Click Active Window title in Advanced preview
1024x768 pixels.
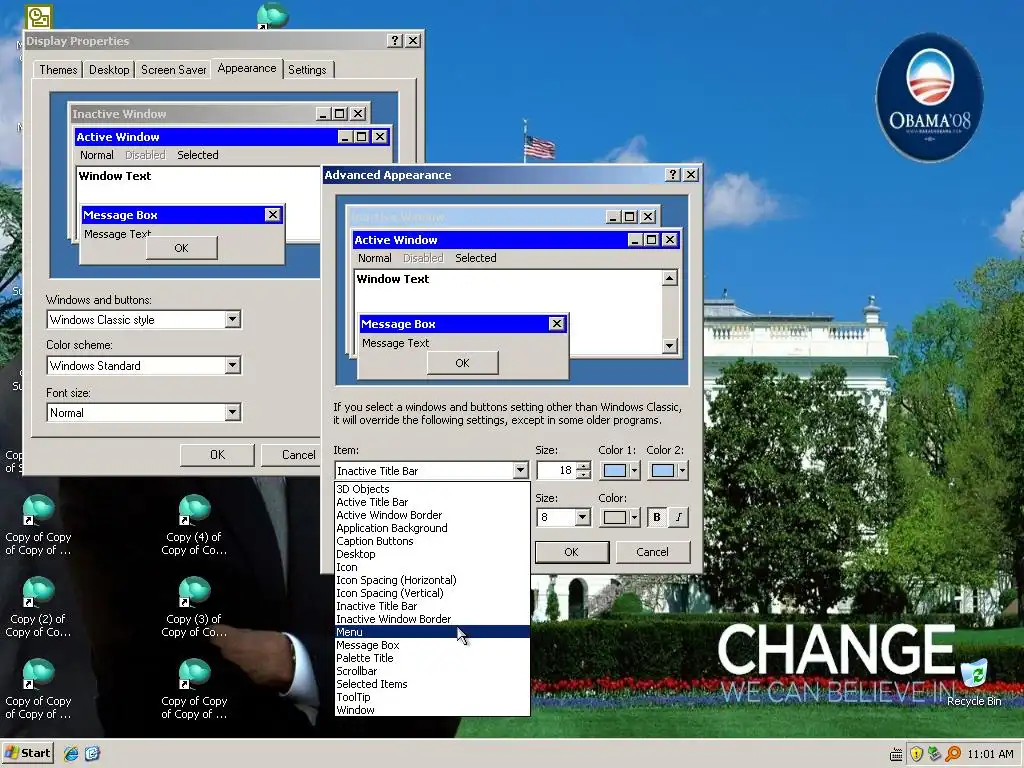point(396,240)
